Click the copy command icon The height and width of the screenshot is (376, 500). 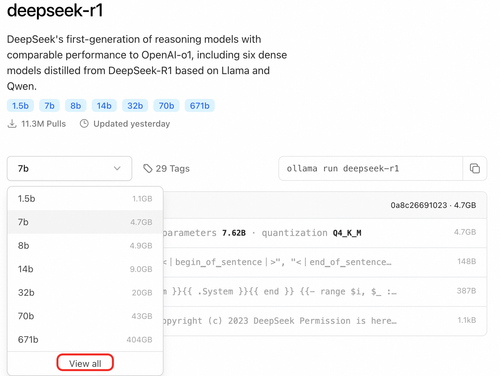click(475, 168)
